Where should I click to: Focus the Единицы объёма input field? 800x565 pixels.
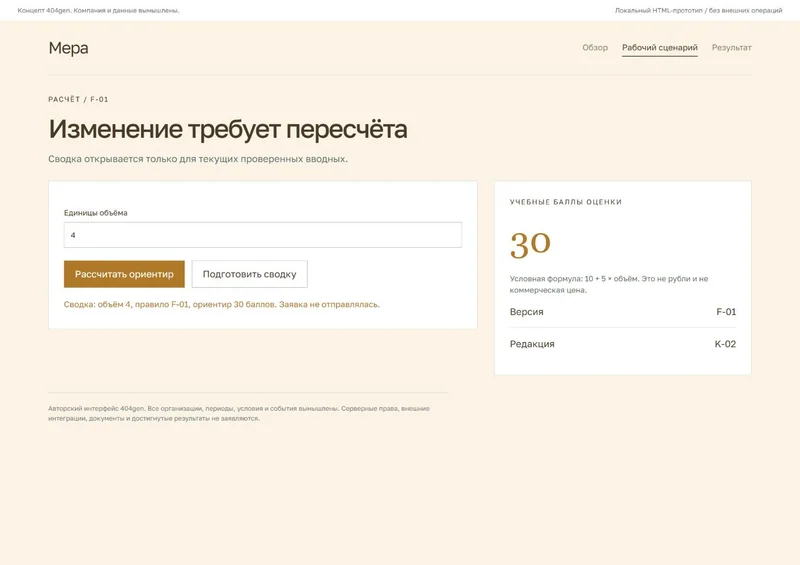coord(263,235)
